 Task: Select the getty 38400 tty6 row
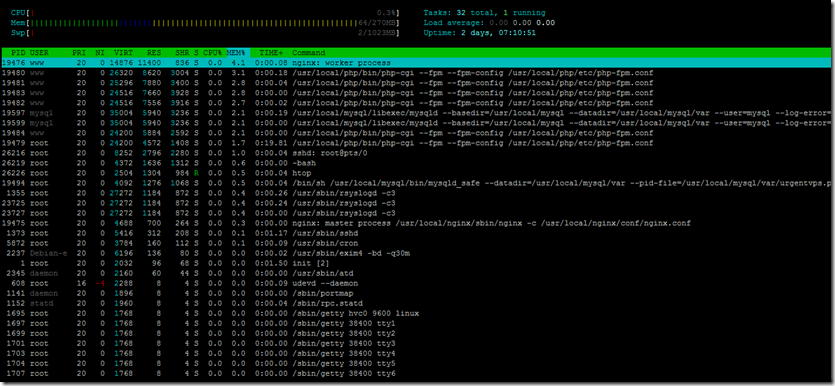click(x=416, y=374)
